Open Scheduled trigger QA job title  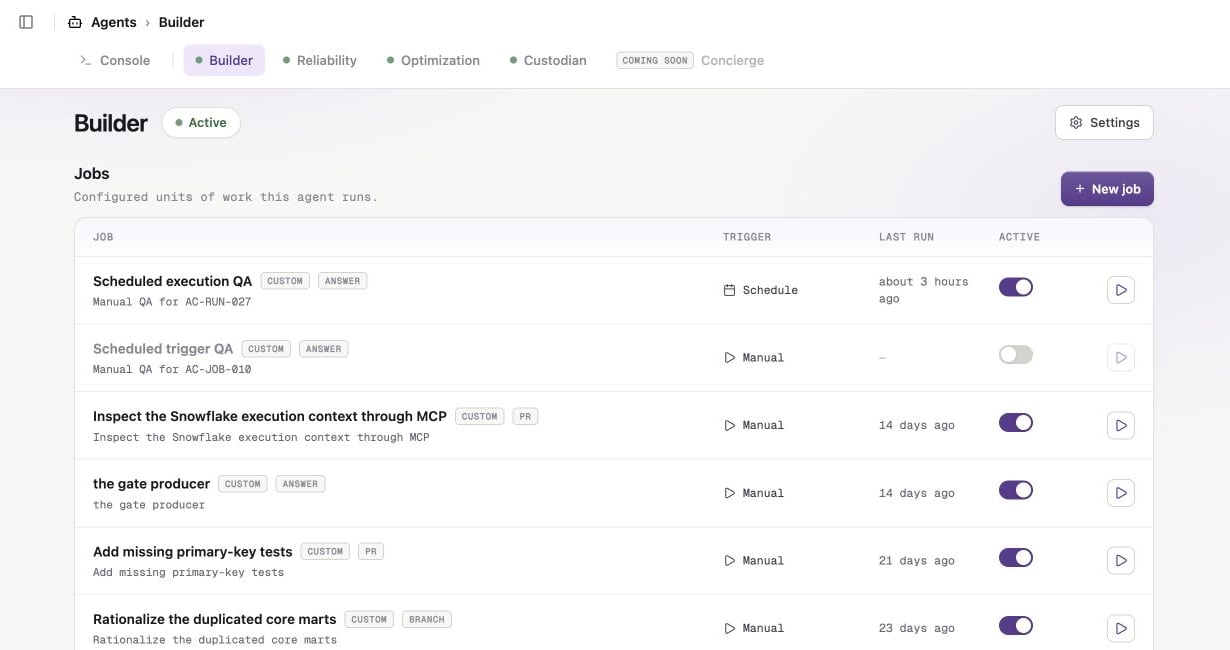[163, 349]
